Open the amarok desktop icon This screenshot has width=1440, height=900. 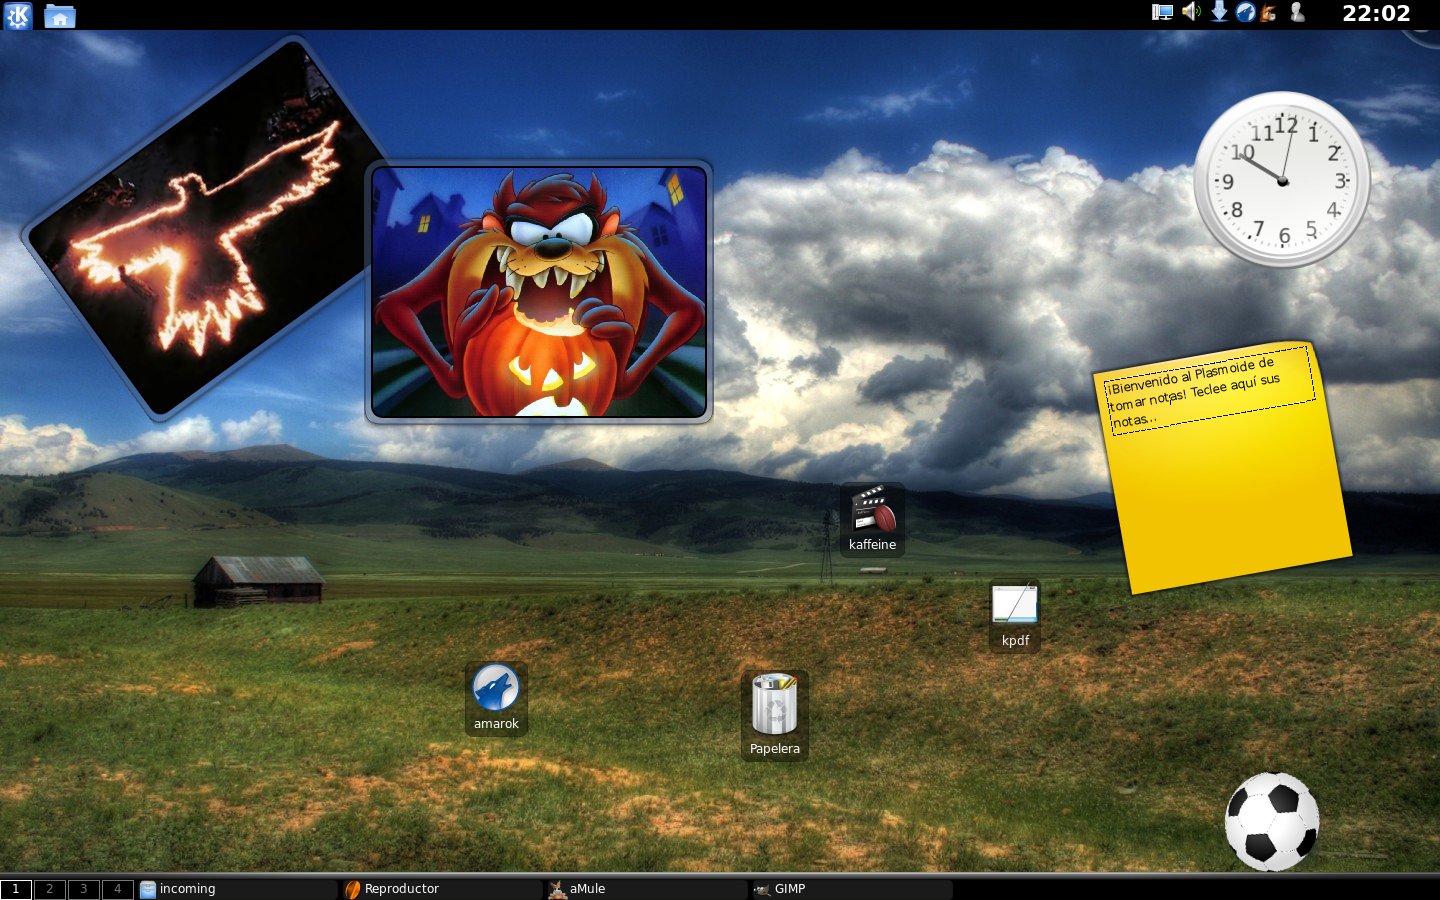pyautogui.click(x=496, y=697)
